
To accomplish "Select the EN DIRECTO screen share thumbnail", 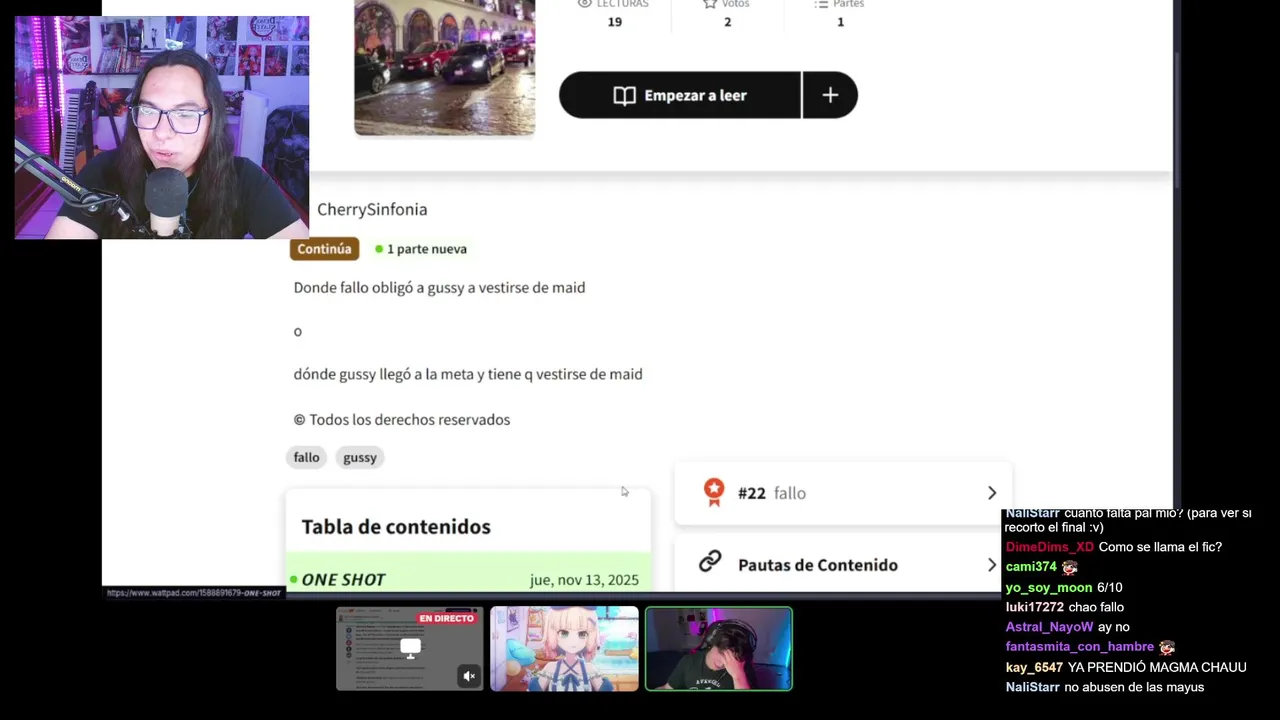I will 409,648.
